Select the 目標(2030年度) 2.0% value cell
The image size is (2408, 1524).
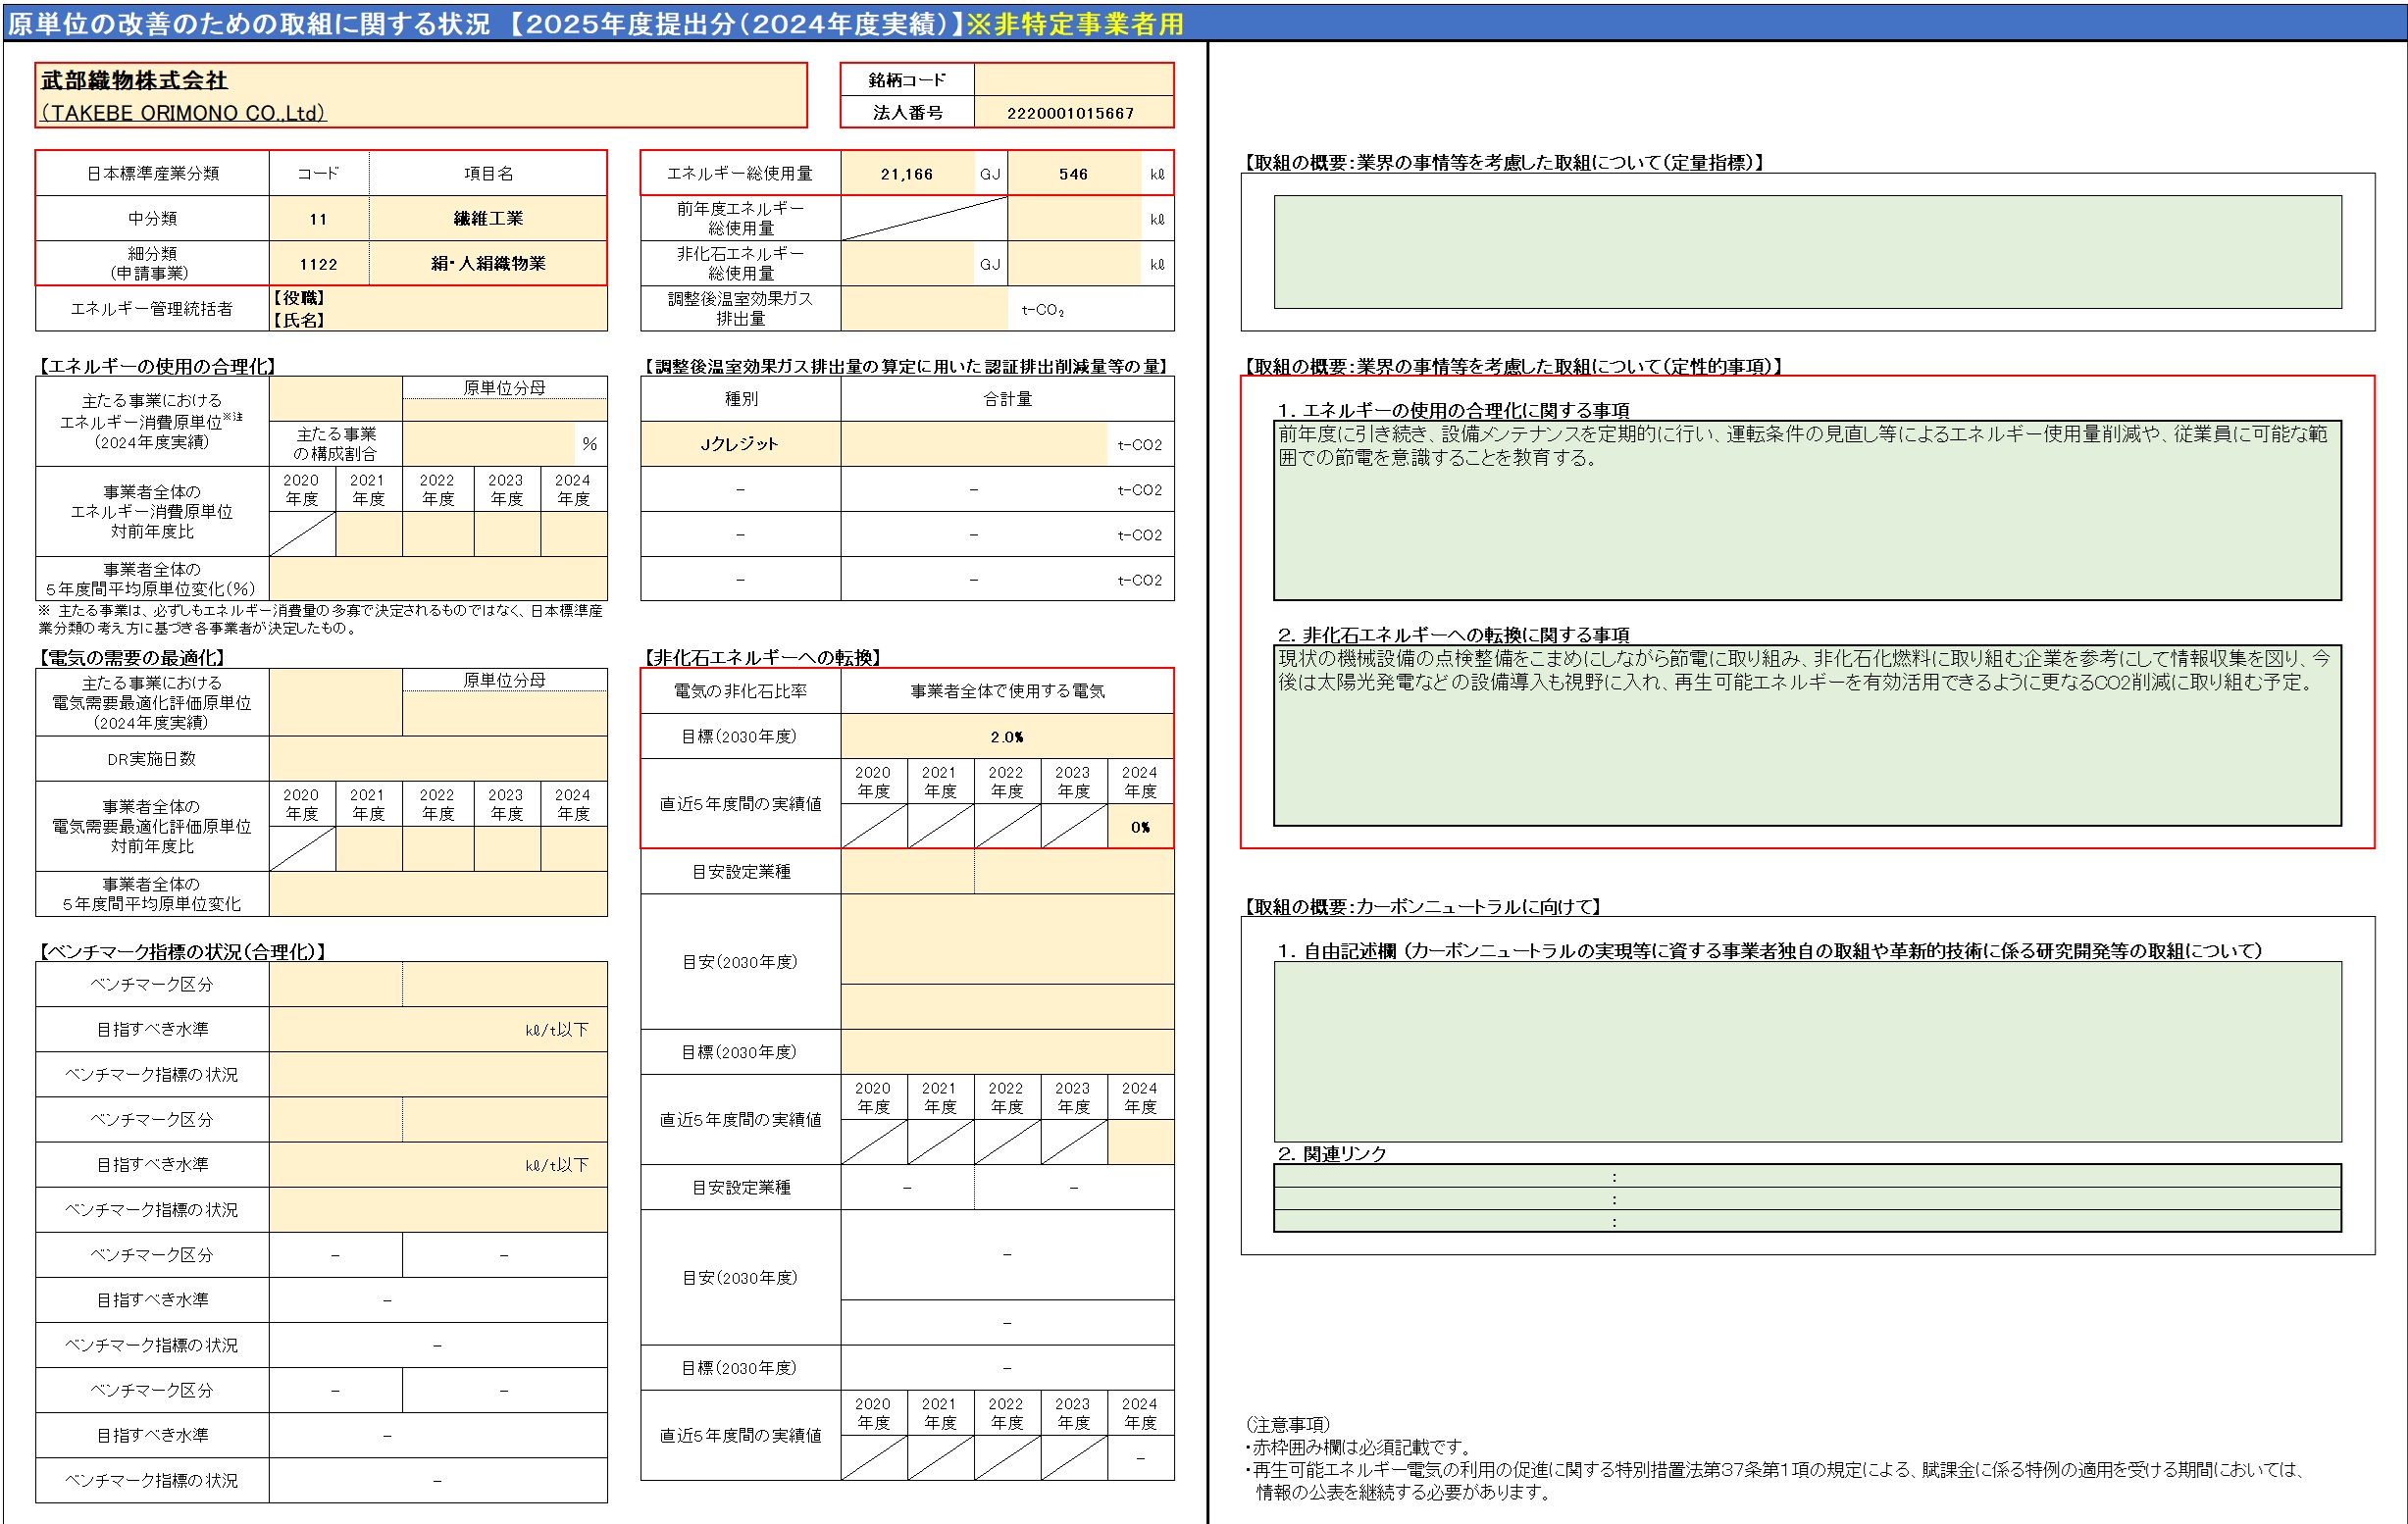(1006, 737)
